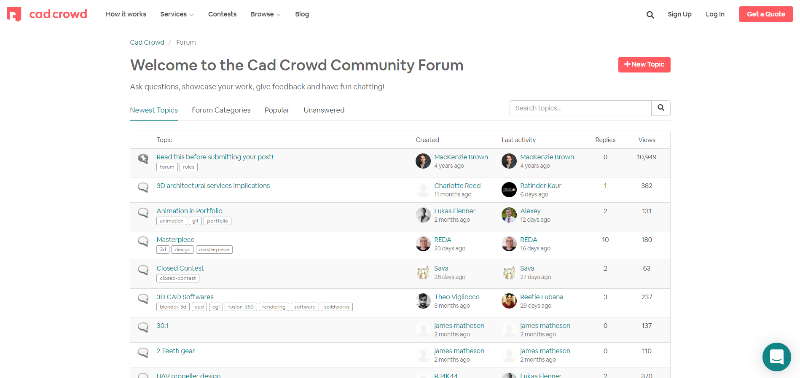800x378 pixels.
Task: Click the 'portfolio' tag
Action: coord(218,221)
